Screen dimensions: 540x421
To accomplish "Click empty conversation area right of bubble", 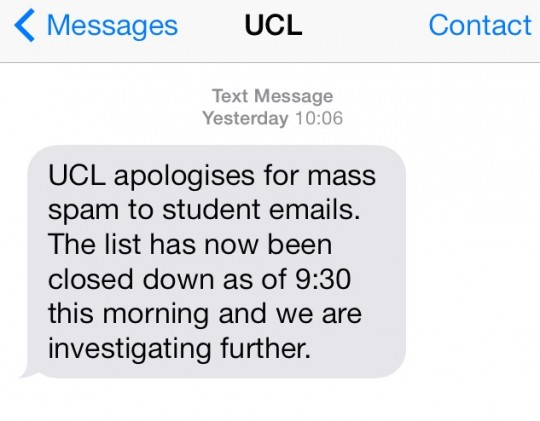I will point(472,262).
